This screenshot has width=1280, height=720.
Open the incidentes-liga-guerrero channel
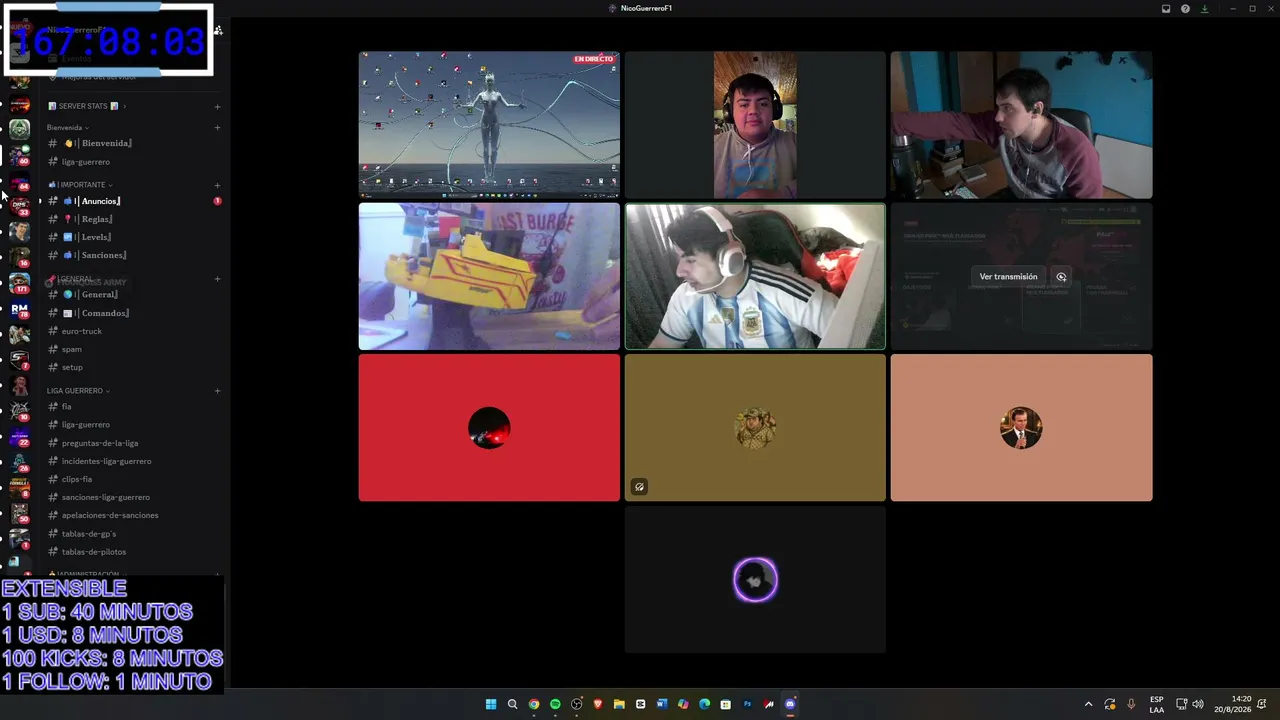(131, 461)
